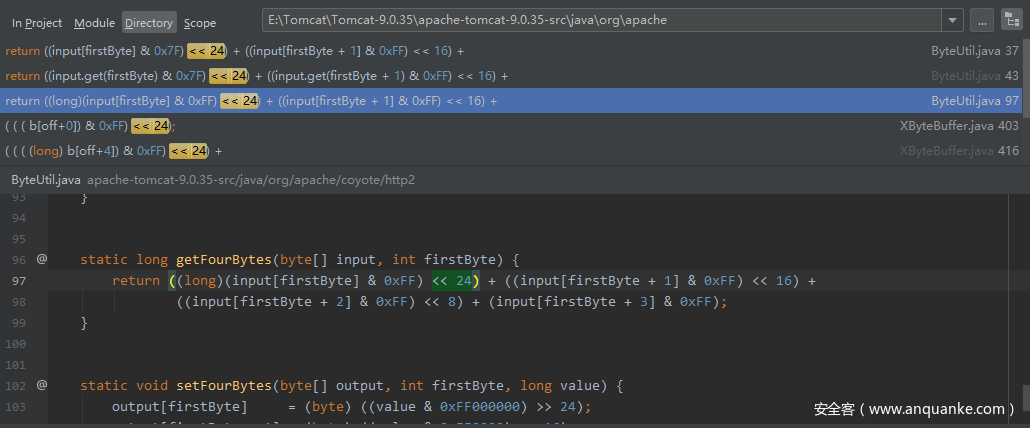The height and width of the screenshot is (428, 1030).
Task: Expand the directory path dropdown arrow
Action: [x=951, y=21]
